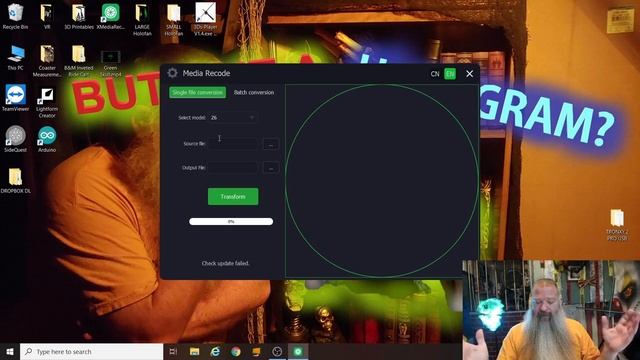Open the Coaster Measurements folder
640x360 pixels.
[47, 61]
